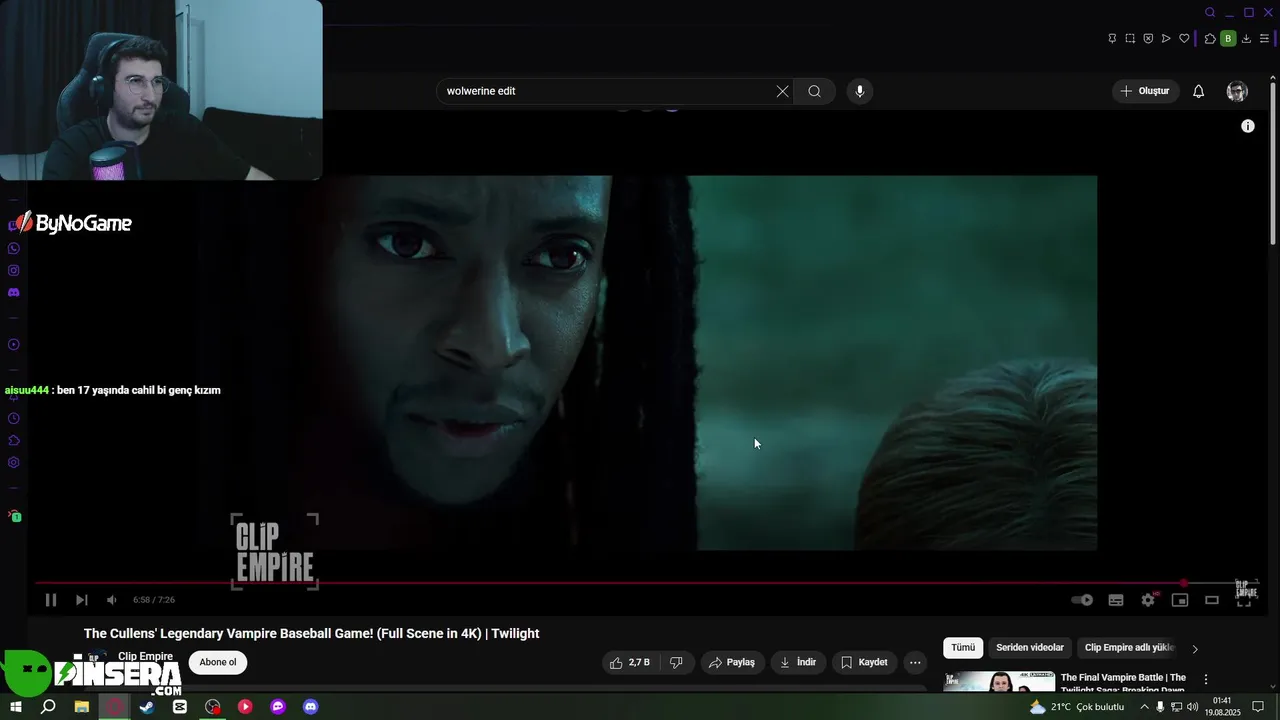Image resolution: width=1280 pixels, height=720 pixels.
Task: Open YouTube notifications bell
Action: (1198, 91)
